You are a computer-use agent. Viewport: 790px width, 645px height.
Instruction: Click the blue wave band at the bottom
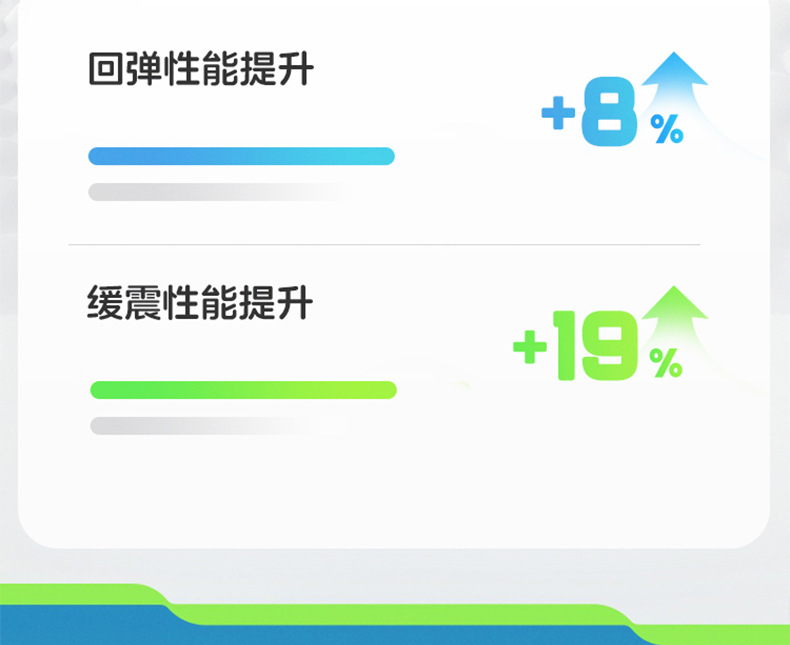(300, 628)
